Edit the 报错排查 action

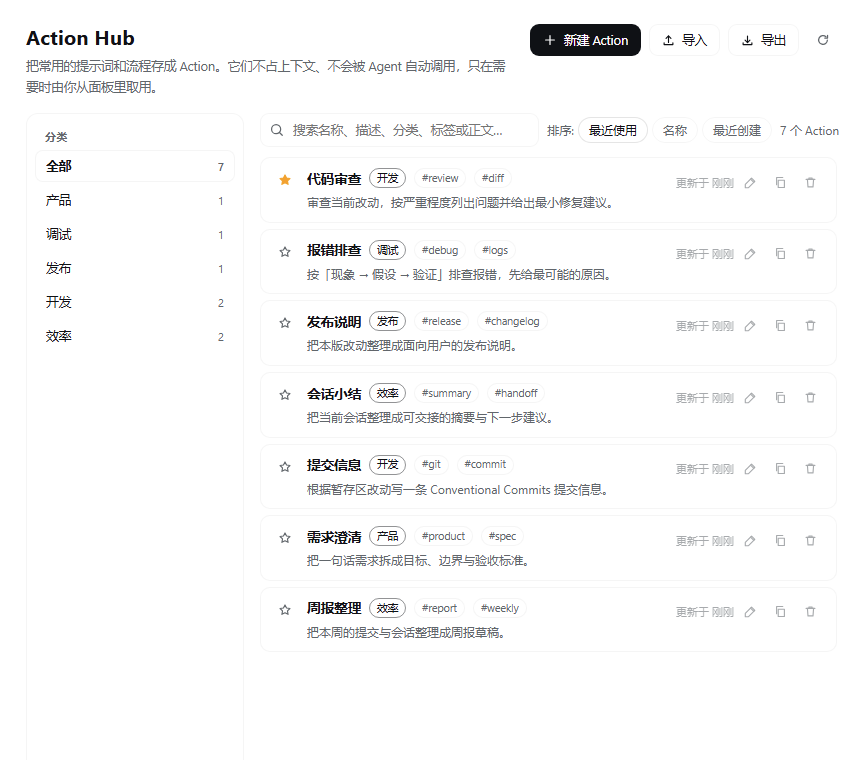pos(750,254)
